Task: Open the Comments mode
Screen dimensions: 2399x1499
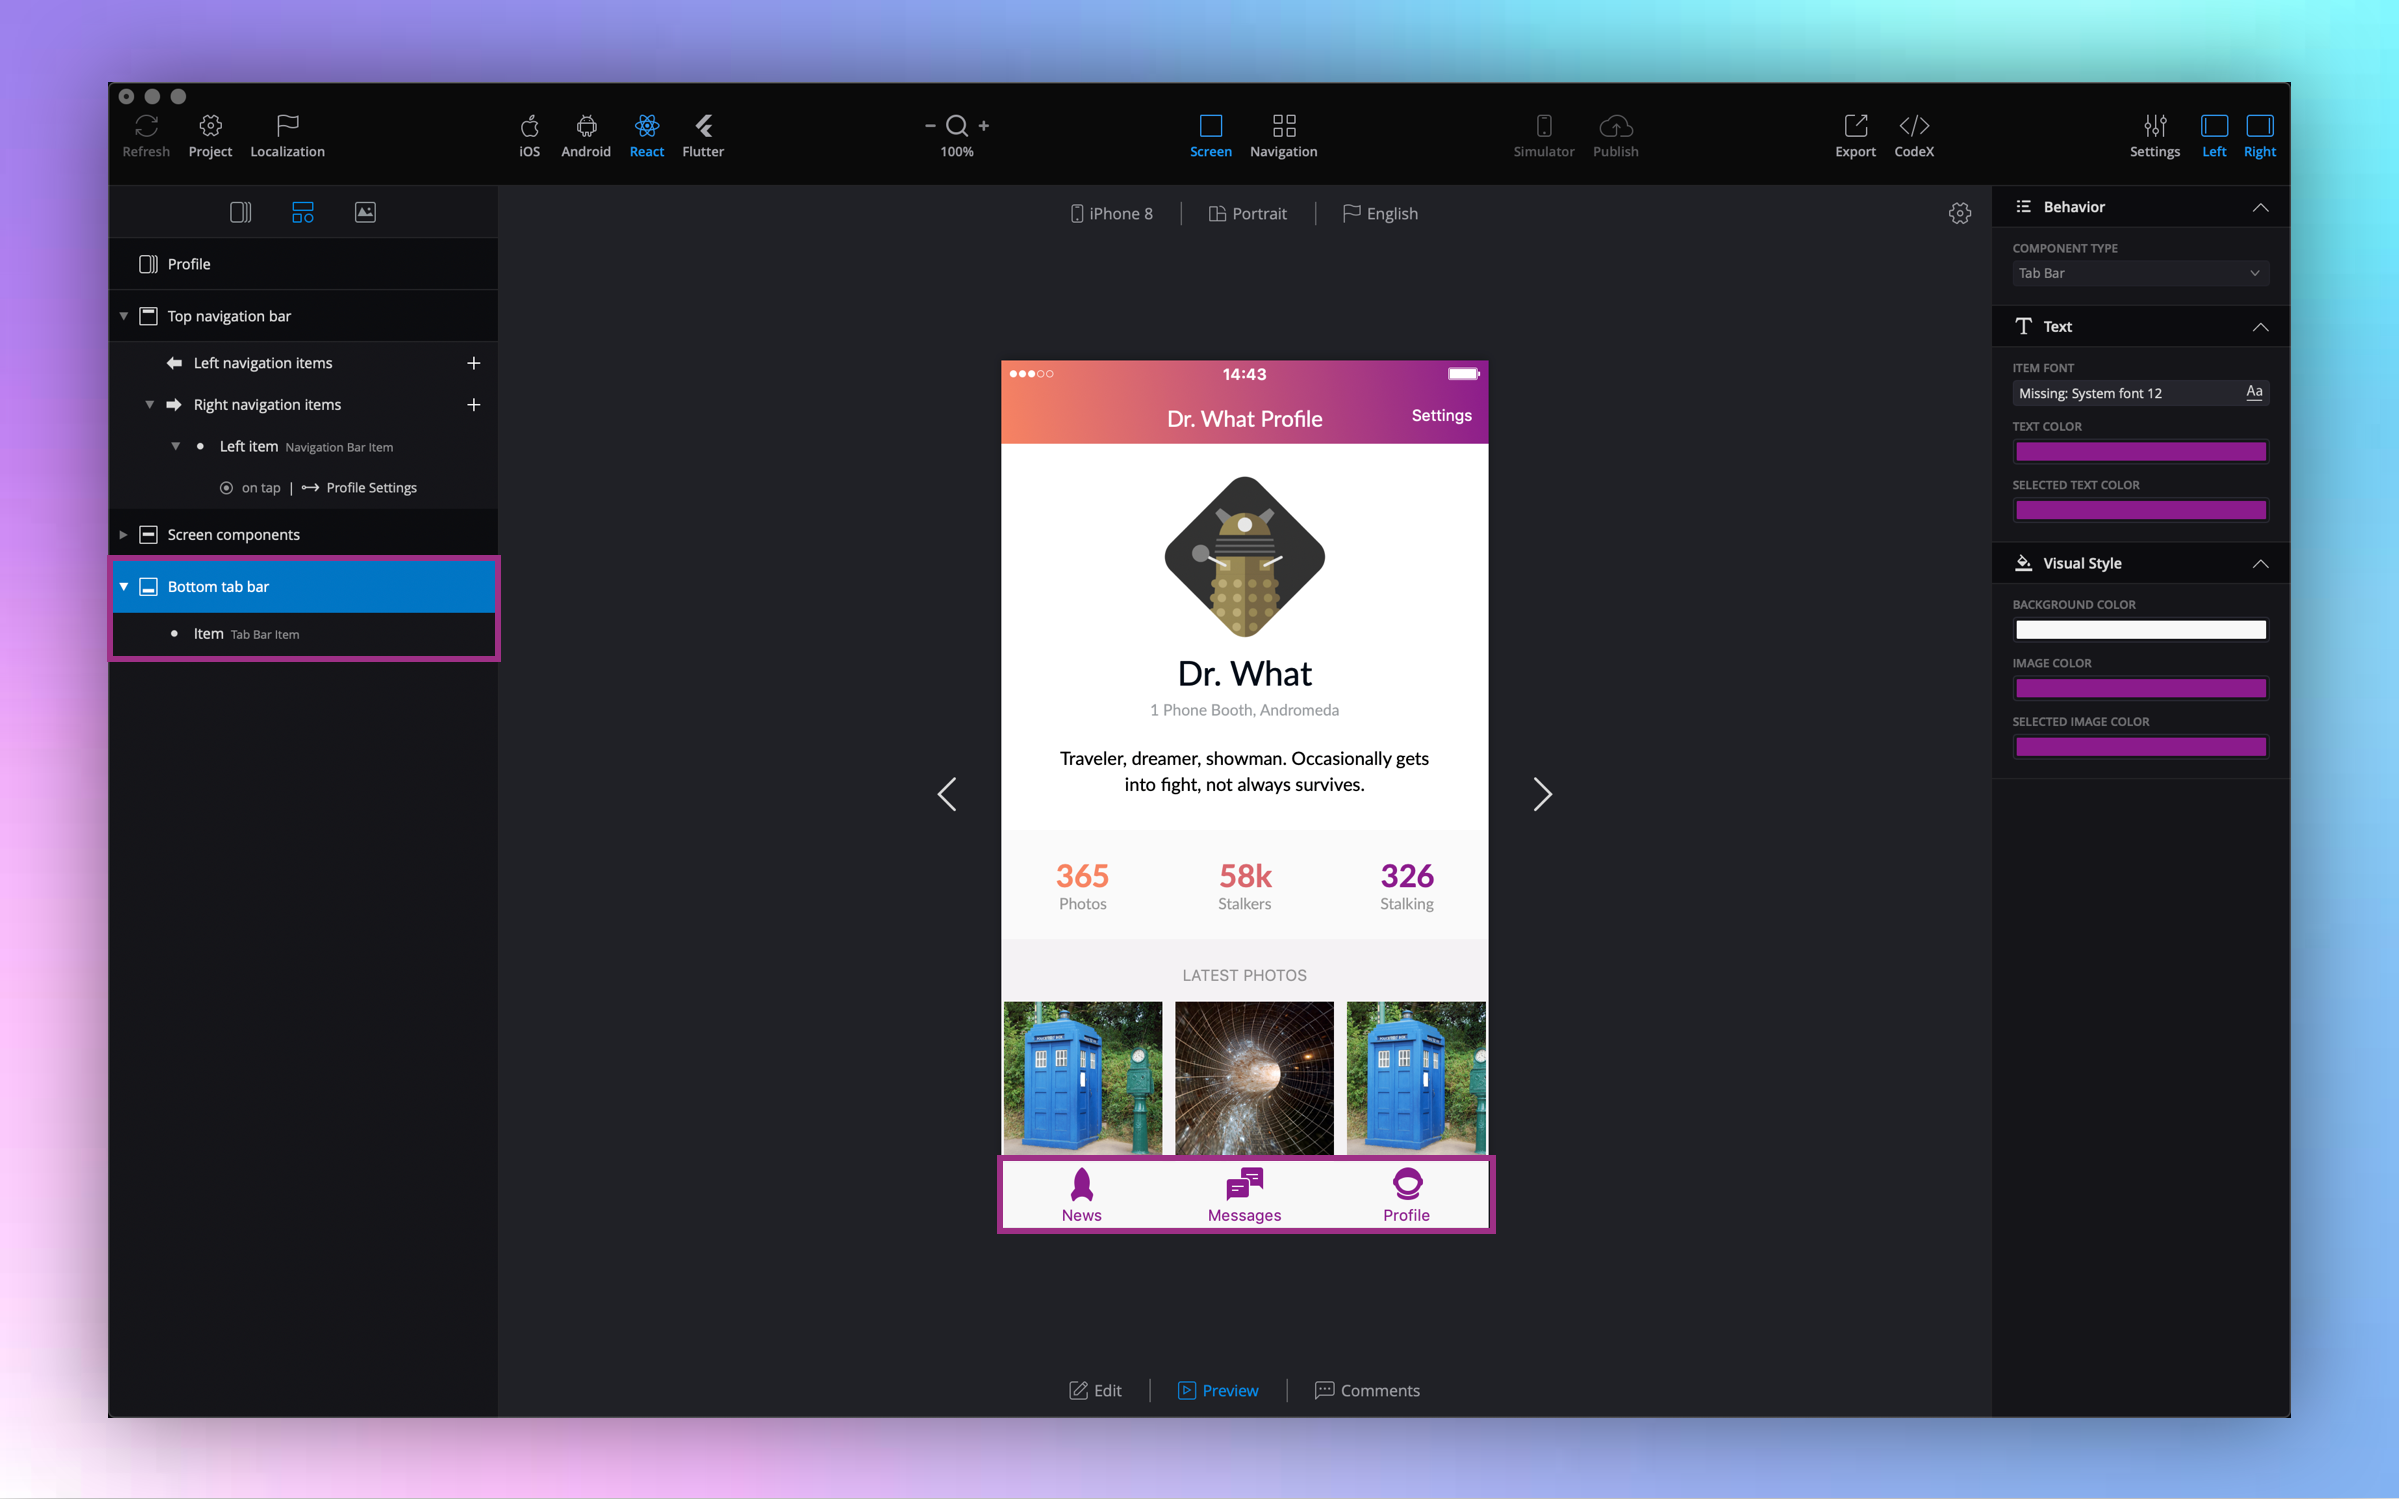Action: point(1366,1390)
